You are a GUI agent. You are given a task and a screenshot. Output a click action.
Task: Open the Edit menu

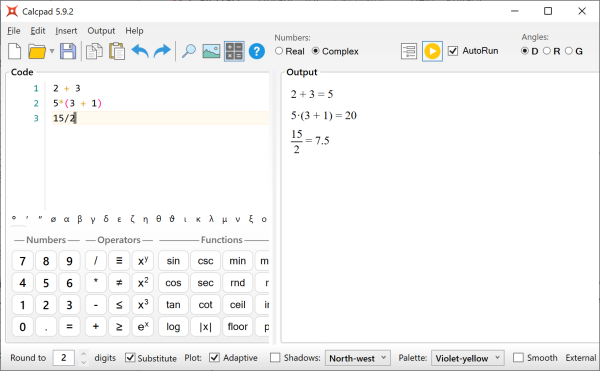click(x=38, y=31)
